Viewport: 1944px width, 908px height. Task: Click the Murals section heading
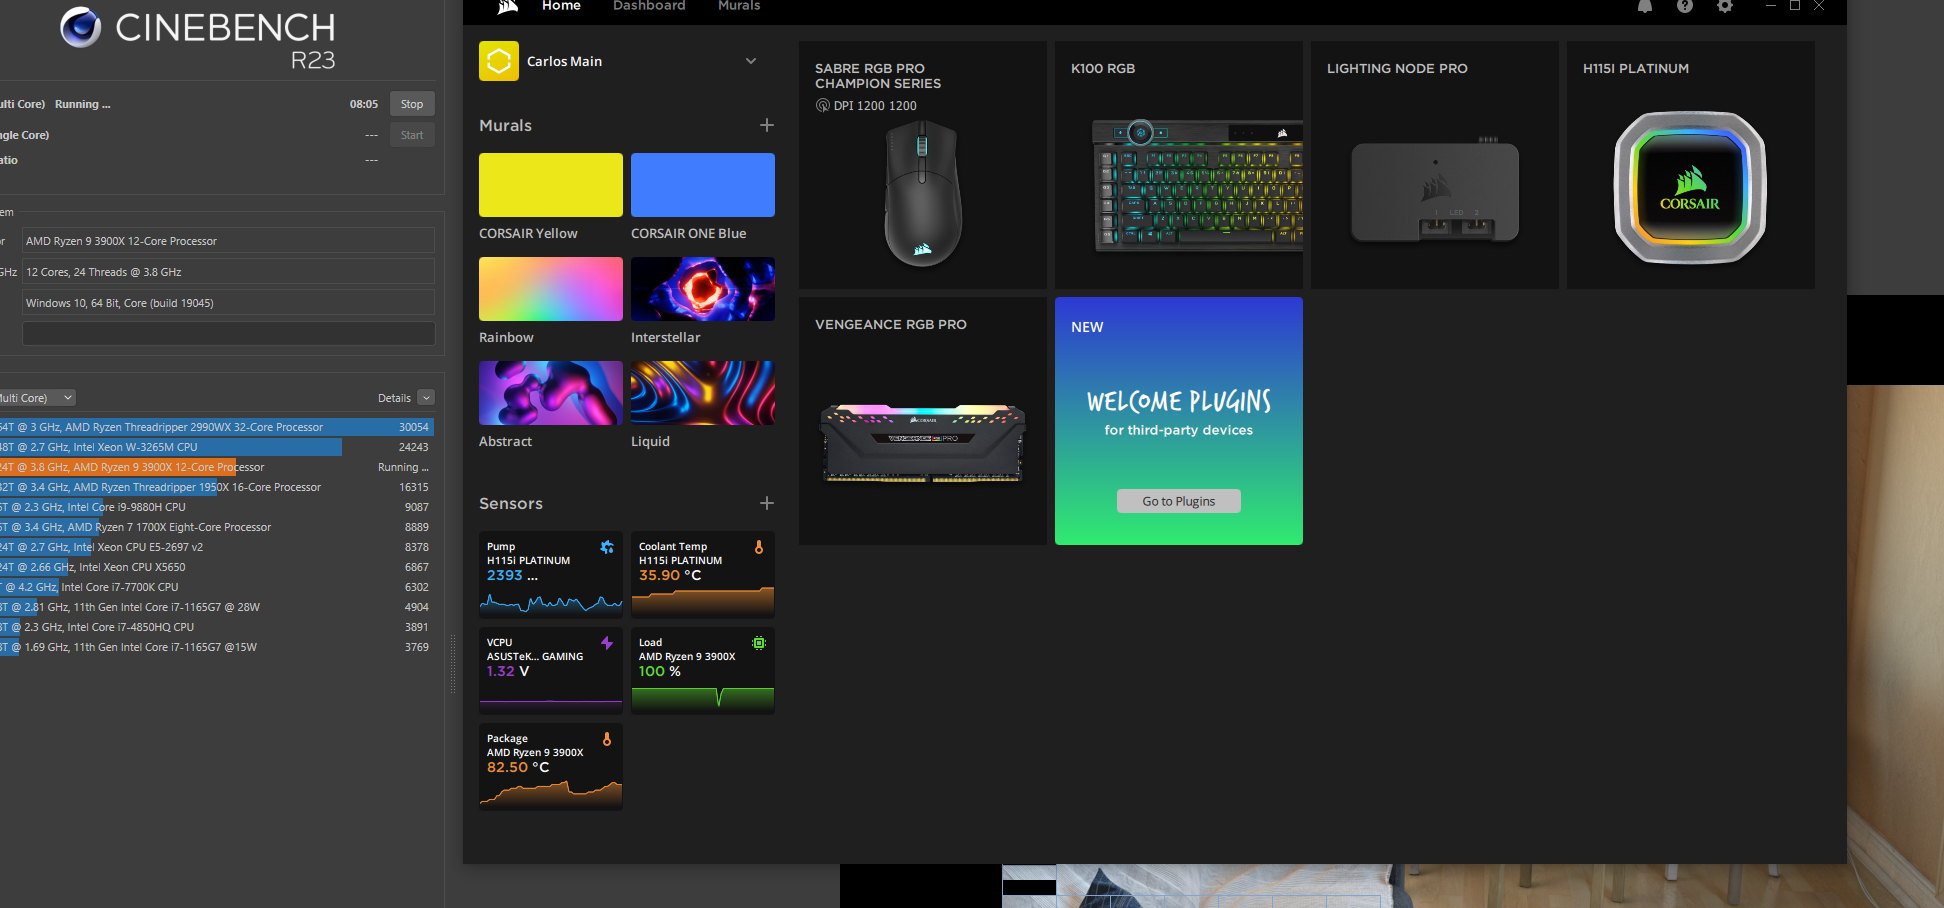pyautogui.click(x=505, y=125)
